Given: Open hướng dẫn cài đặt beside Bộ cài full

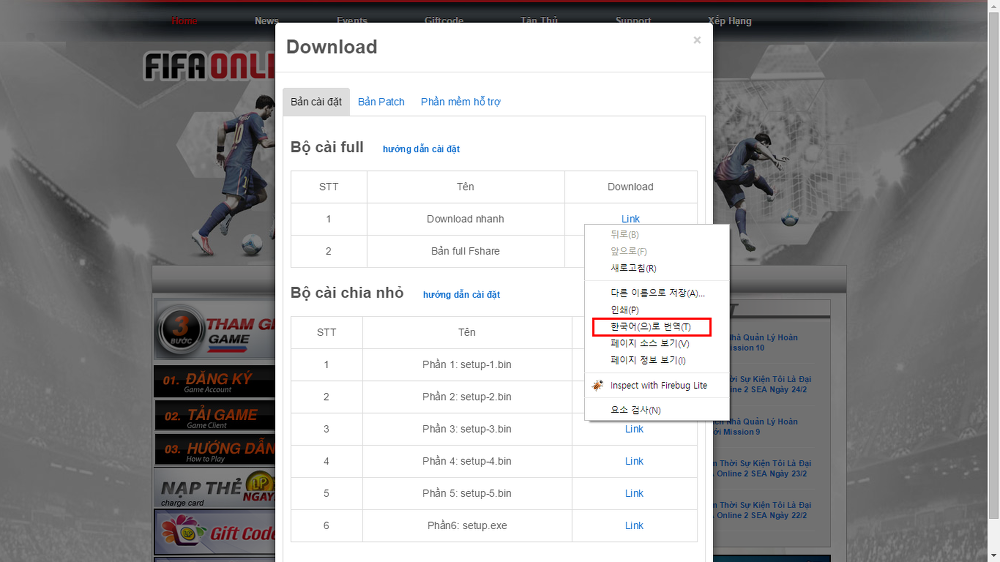Looking at the screenshot, I should point(421,149).
